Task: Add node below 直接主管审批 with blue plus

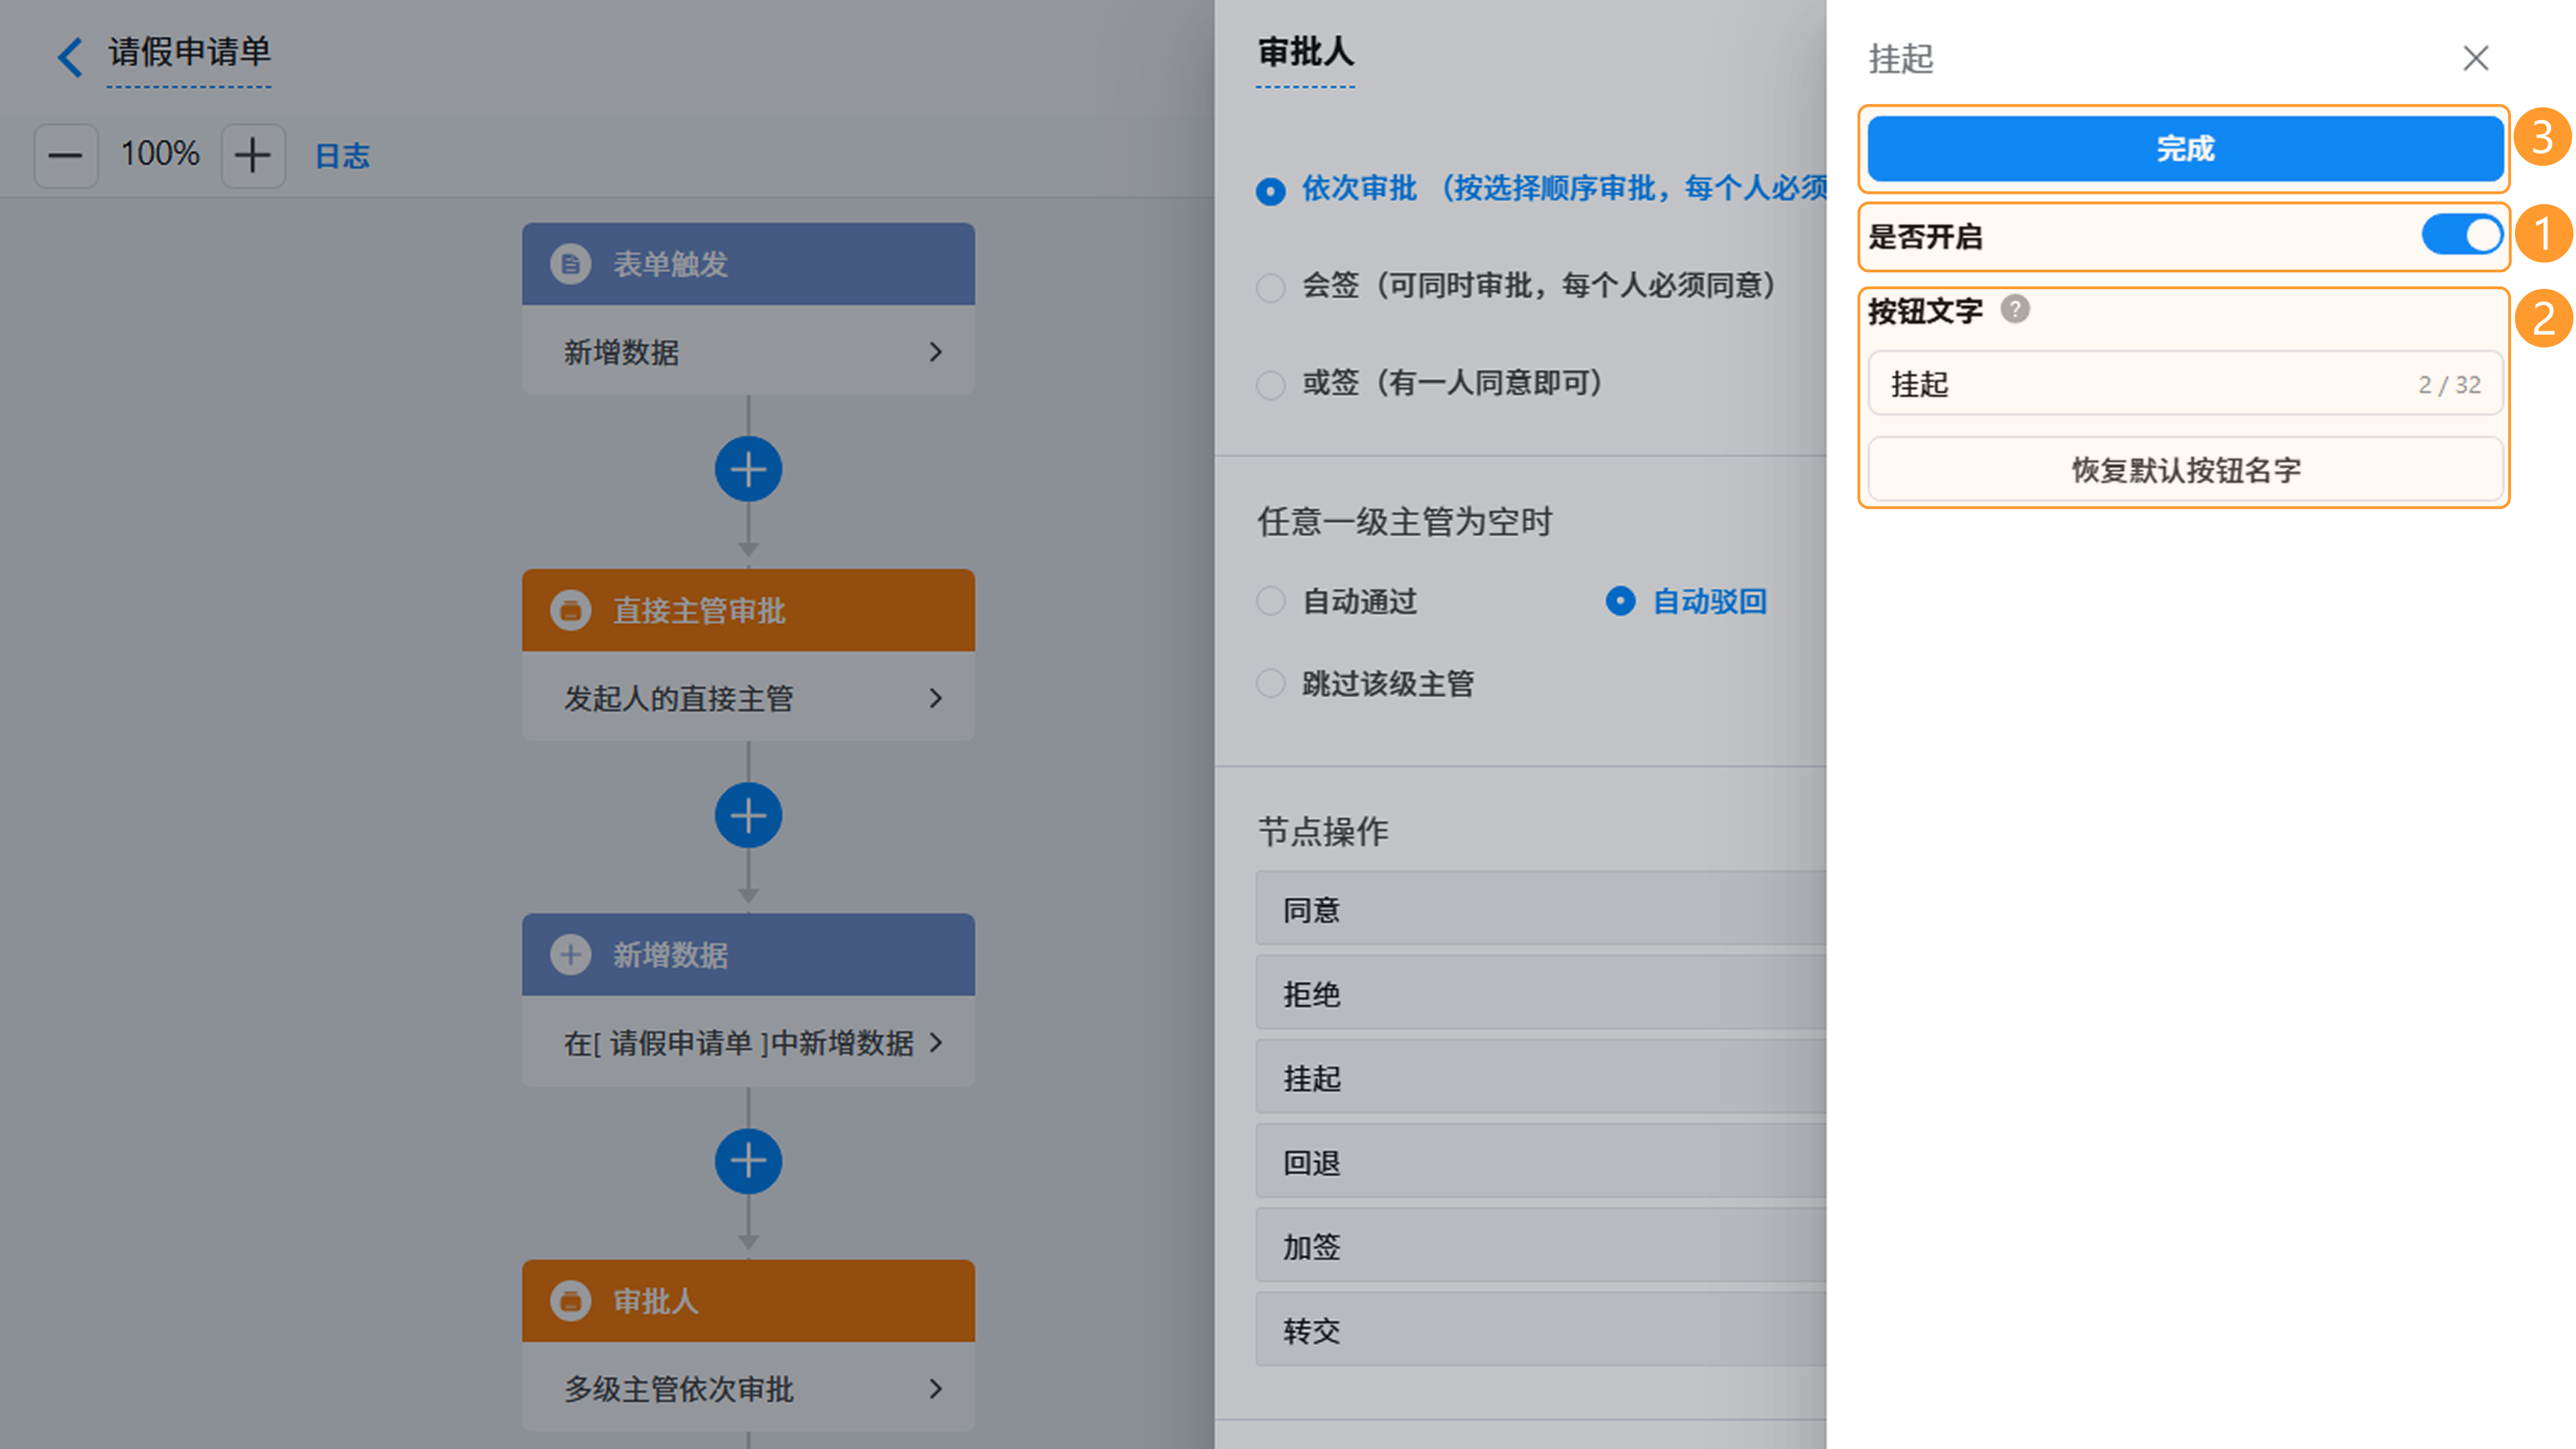Action: click(x=748, y=815)
